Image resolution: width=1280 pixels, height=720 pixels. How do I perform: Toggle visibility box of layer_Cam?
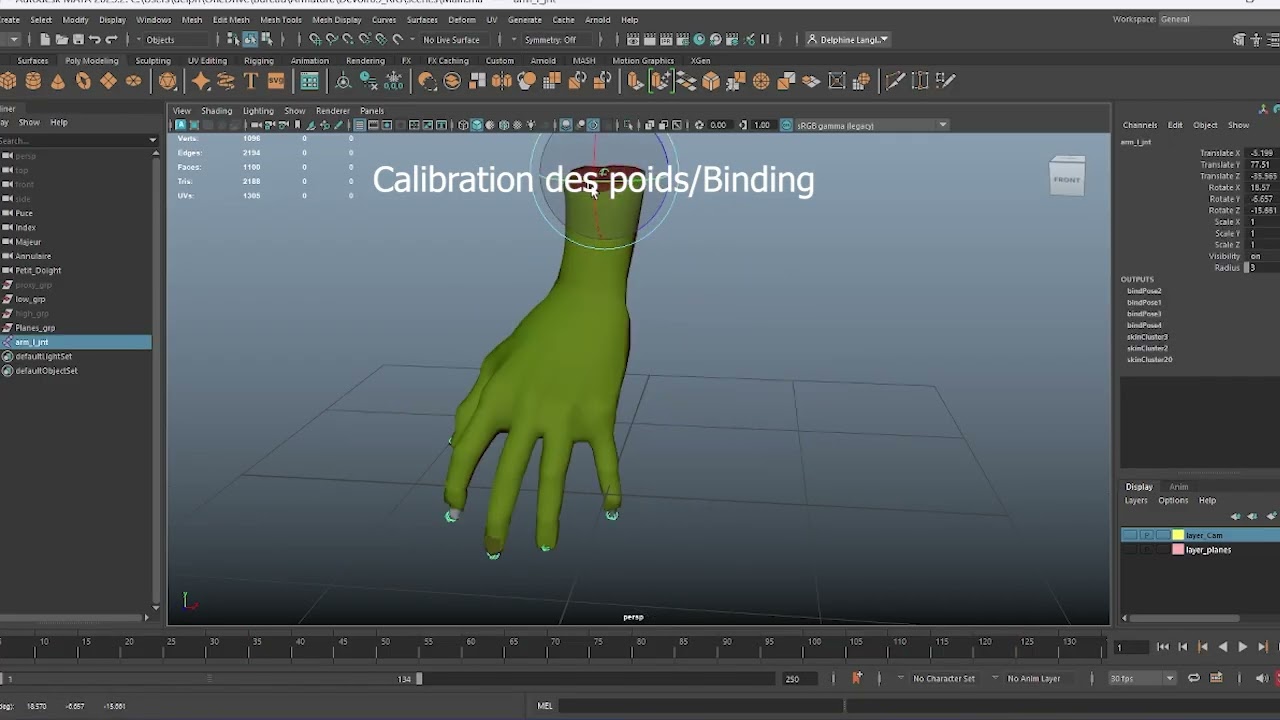[1130, 535]
